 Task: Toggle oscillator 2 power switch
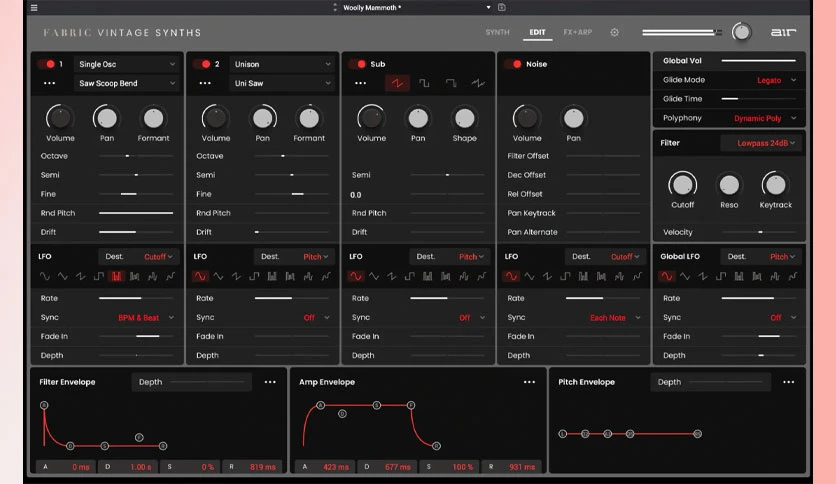tap(203, 64)
